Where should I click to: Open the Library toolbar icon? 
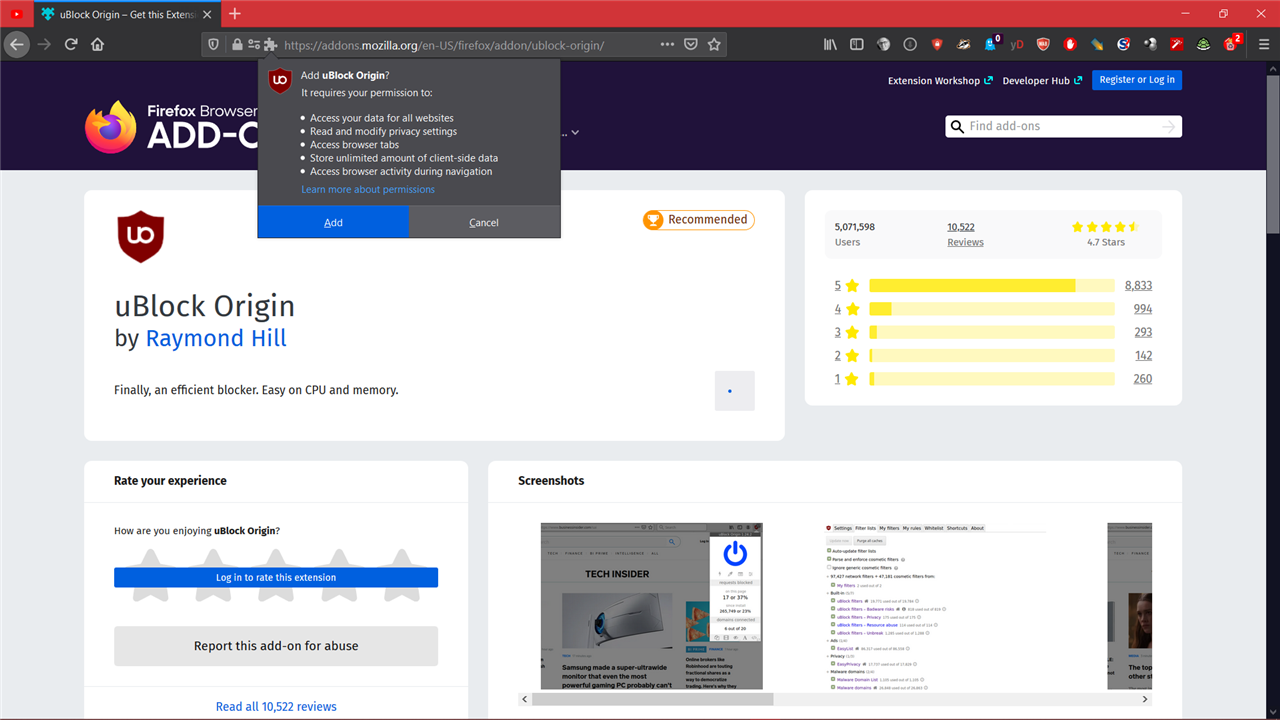(x=830, y=44)
